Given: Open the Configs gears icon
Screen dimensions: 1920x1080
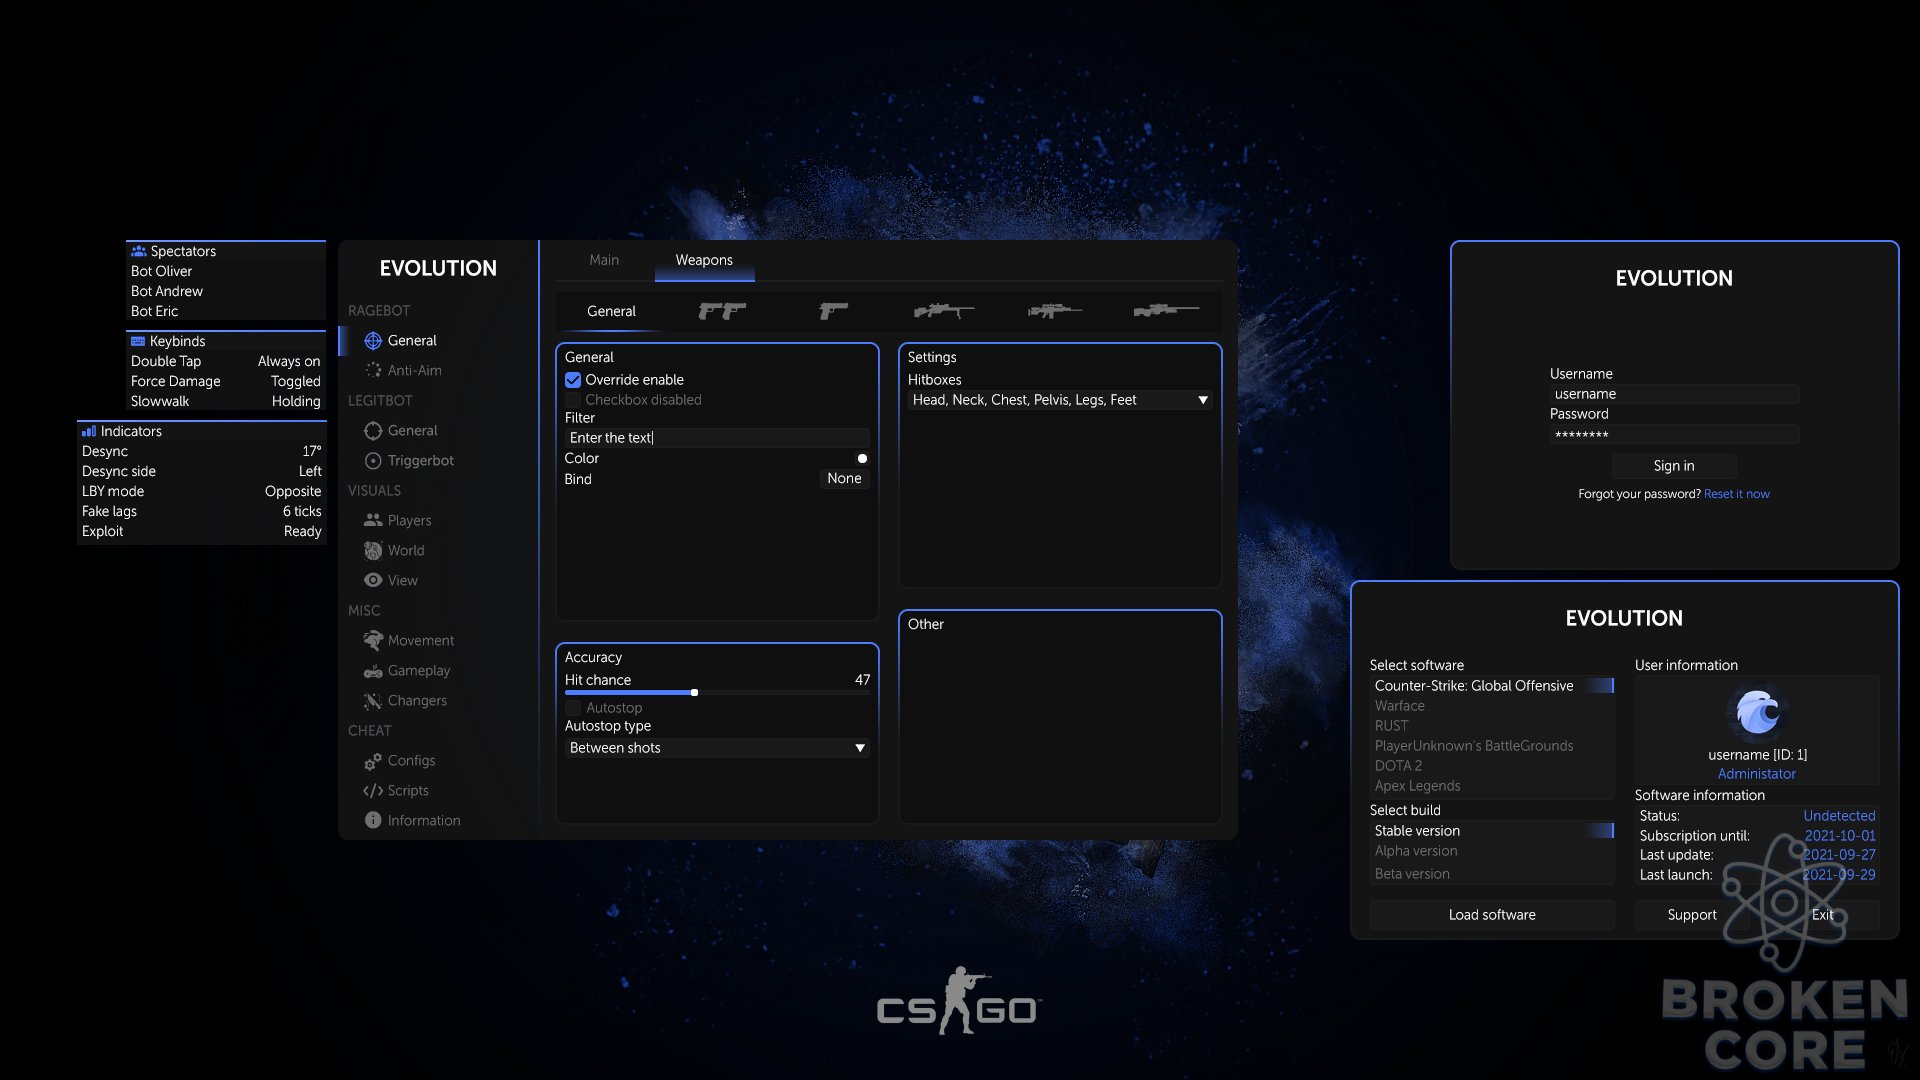Looking at the screenshot, I should (x=373, y=761).
